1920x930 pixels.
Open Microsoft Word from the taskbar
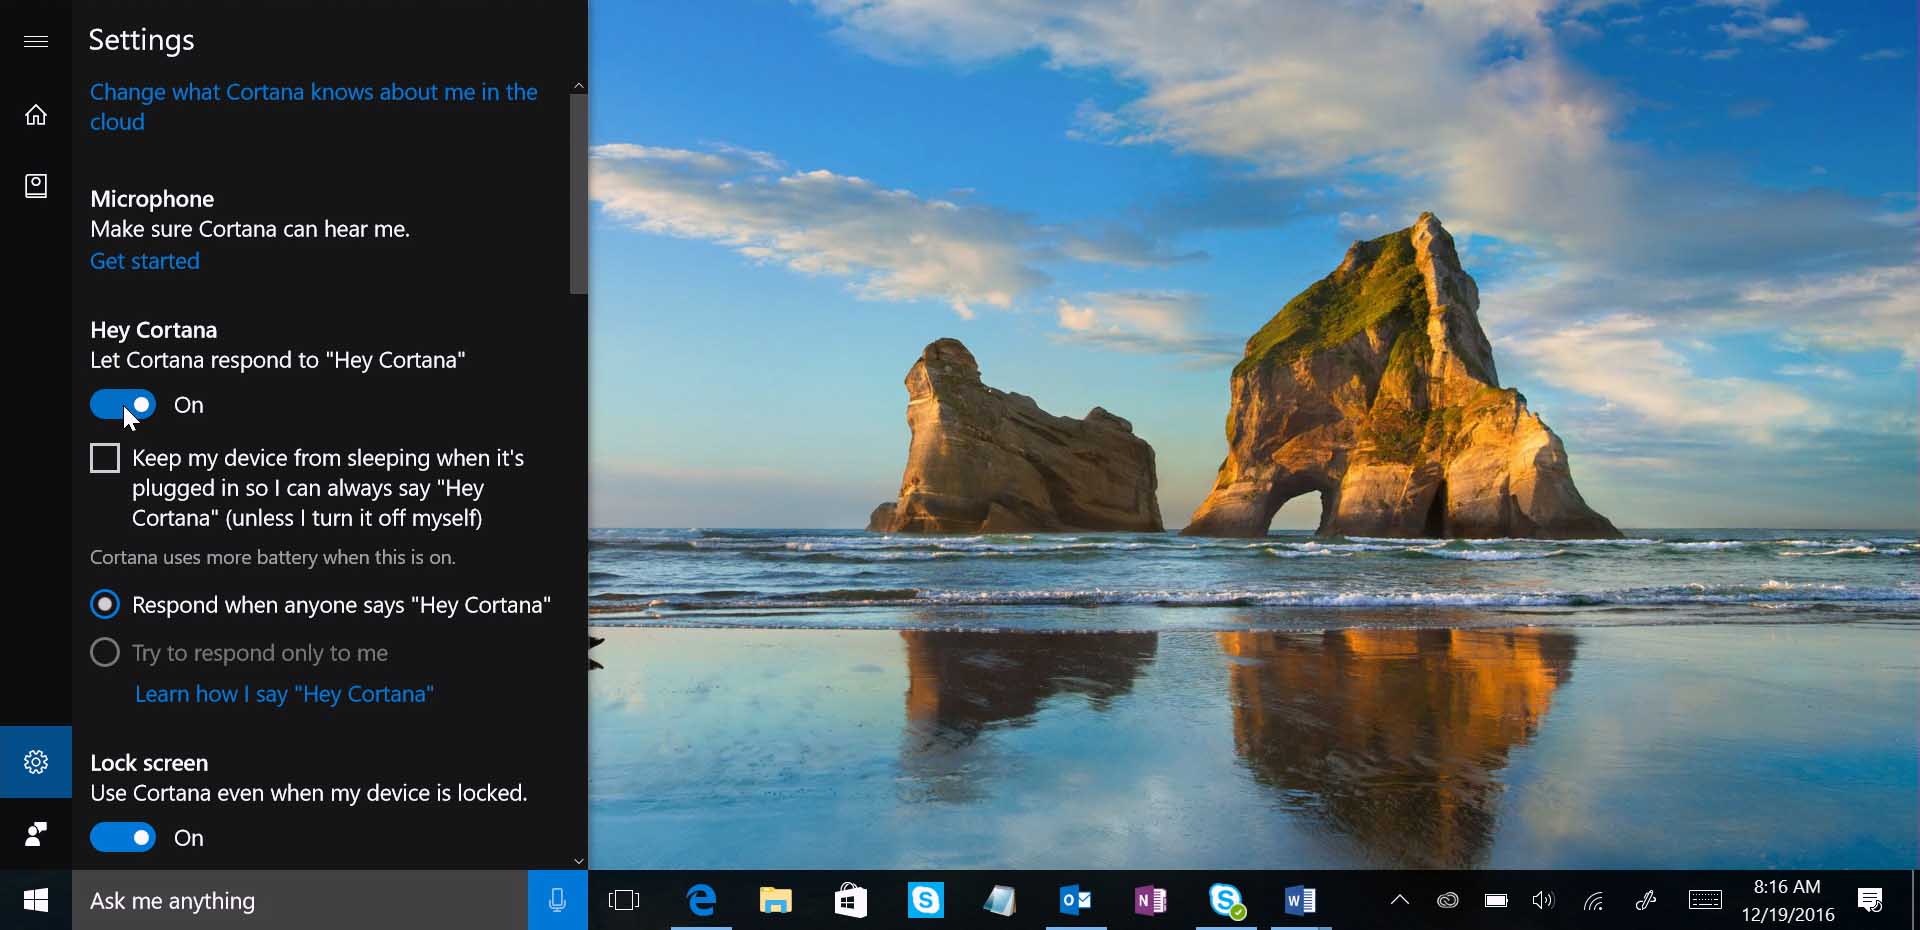coord(1300,899)
